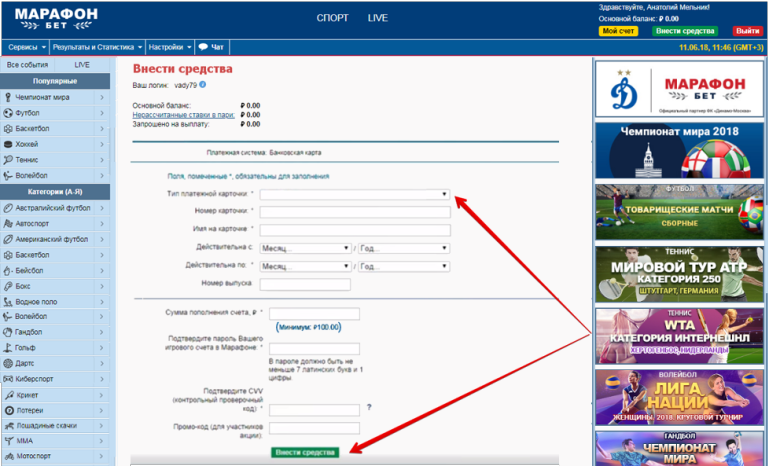Click the water polo icon
The width and height of the screenshot is (768, 466).
pyautogui.click(x=8, y=302)
